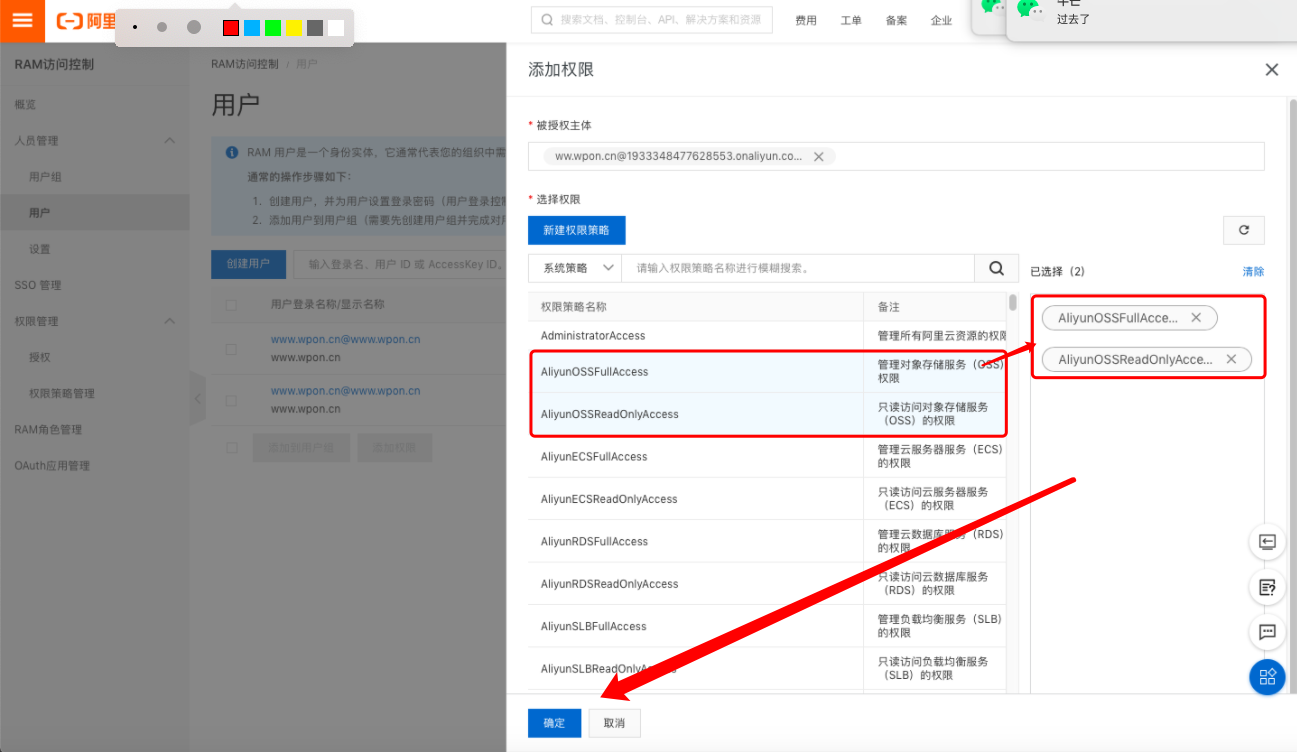Pick the white annotation color
Viewport: 1297px width, 752px height.
click(x=336, y=28)
